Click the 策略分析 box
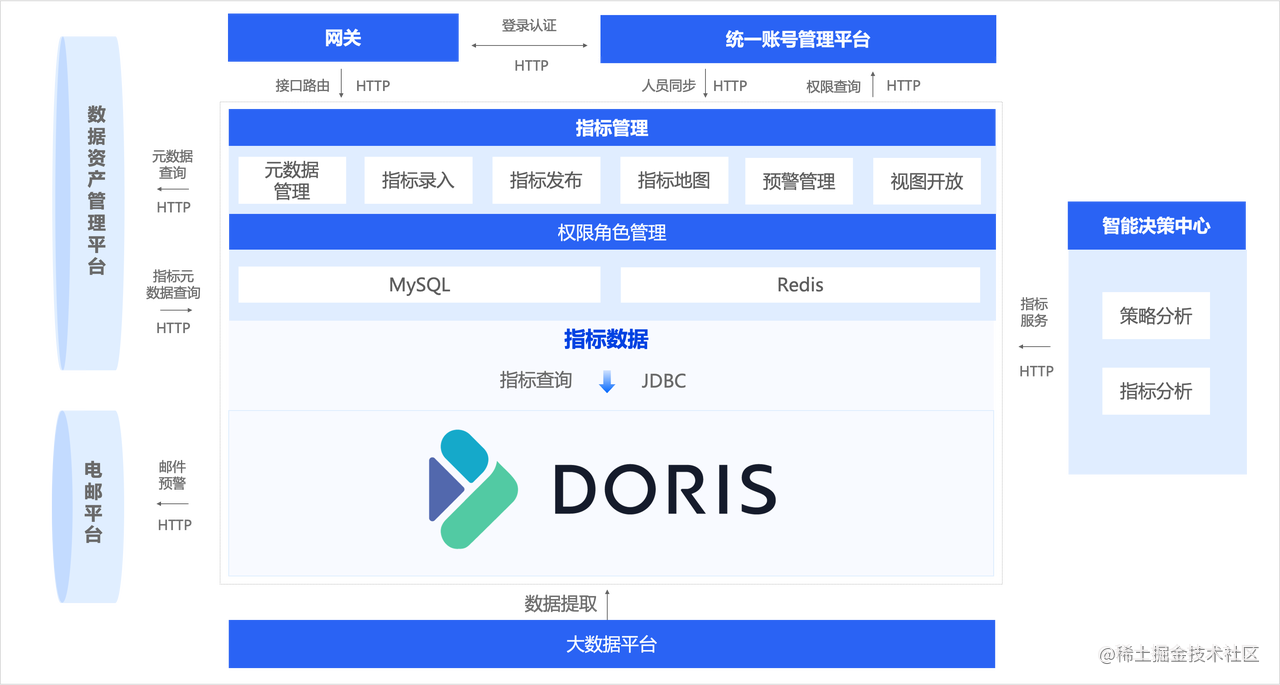1280x685 pixels. (1155, 315)
